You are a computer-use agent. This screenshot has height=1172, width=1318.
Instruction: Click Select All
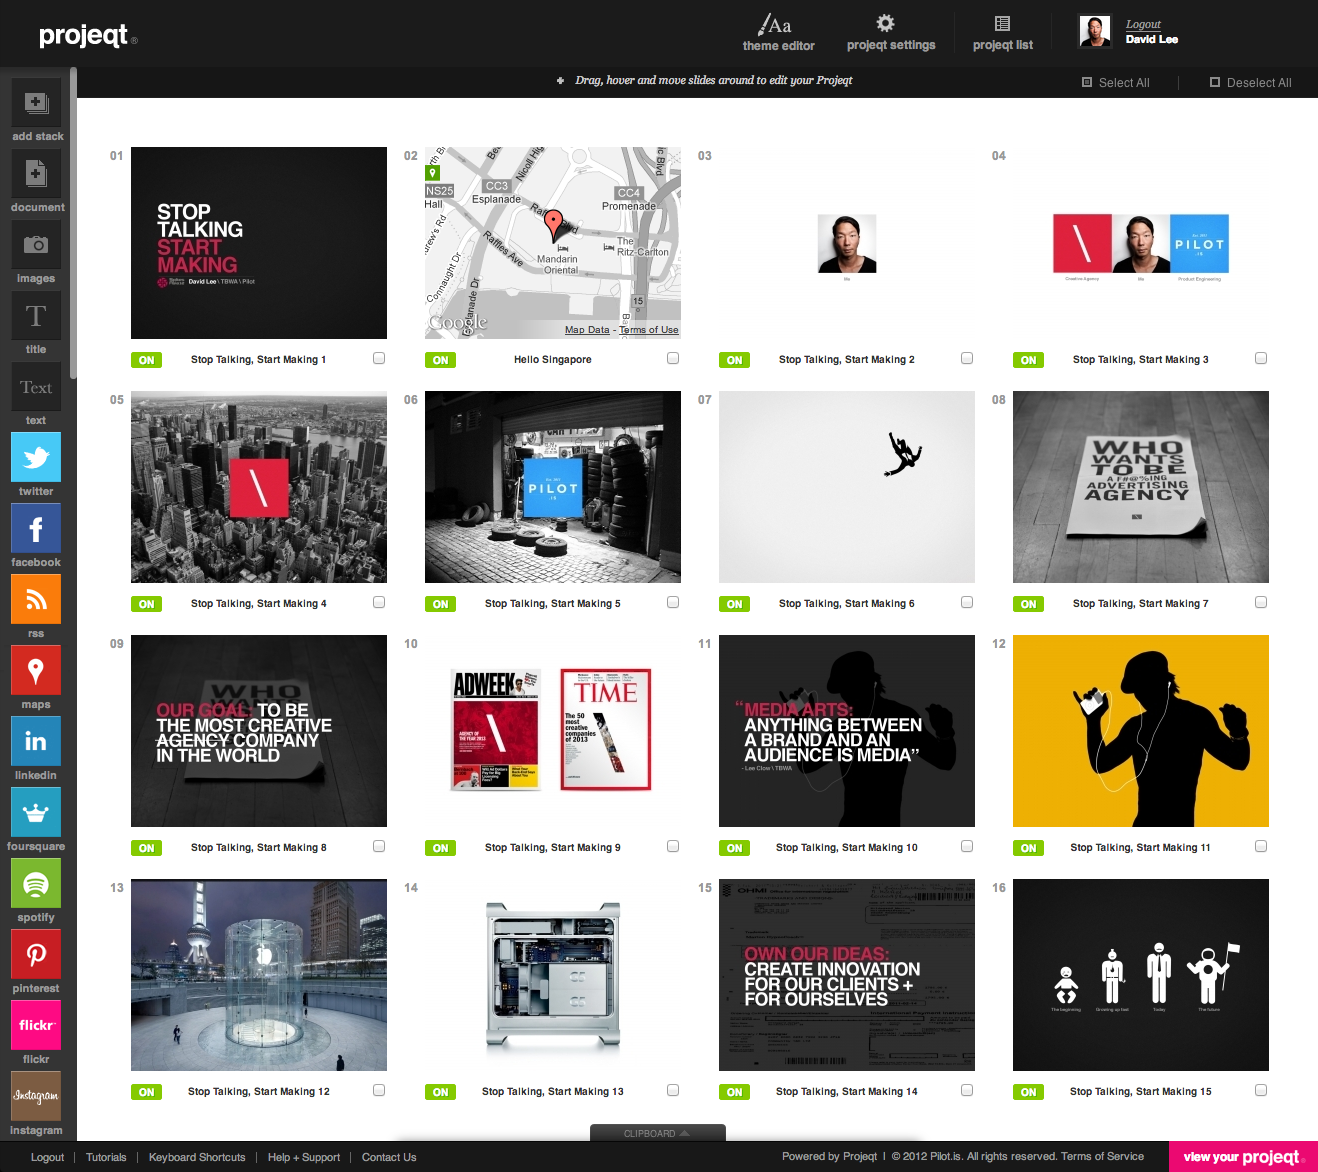1116,83
